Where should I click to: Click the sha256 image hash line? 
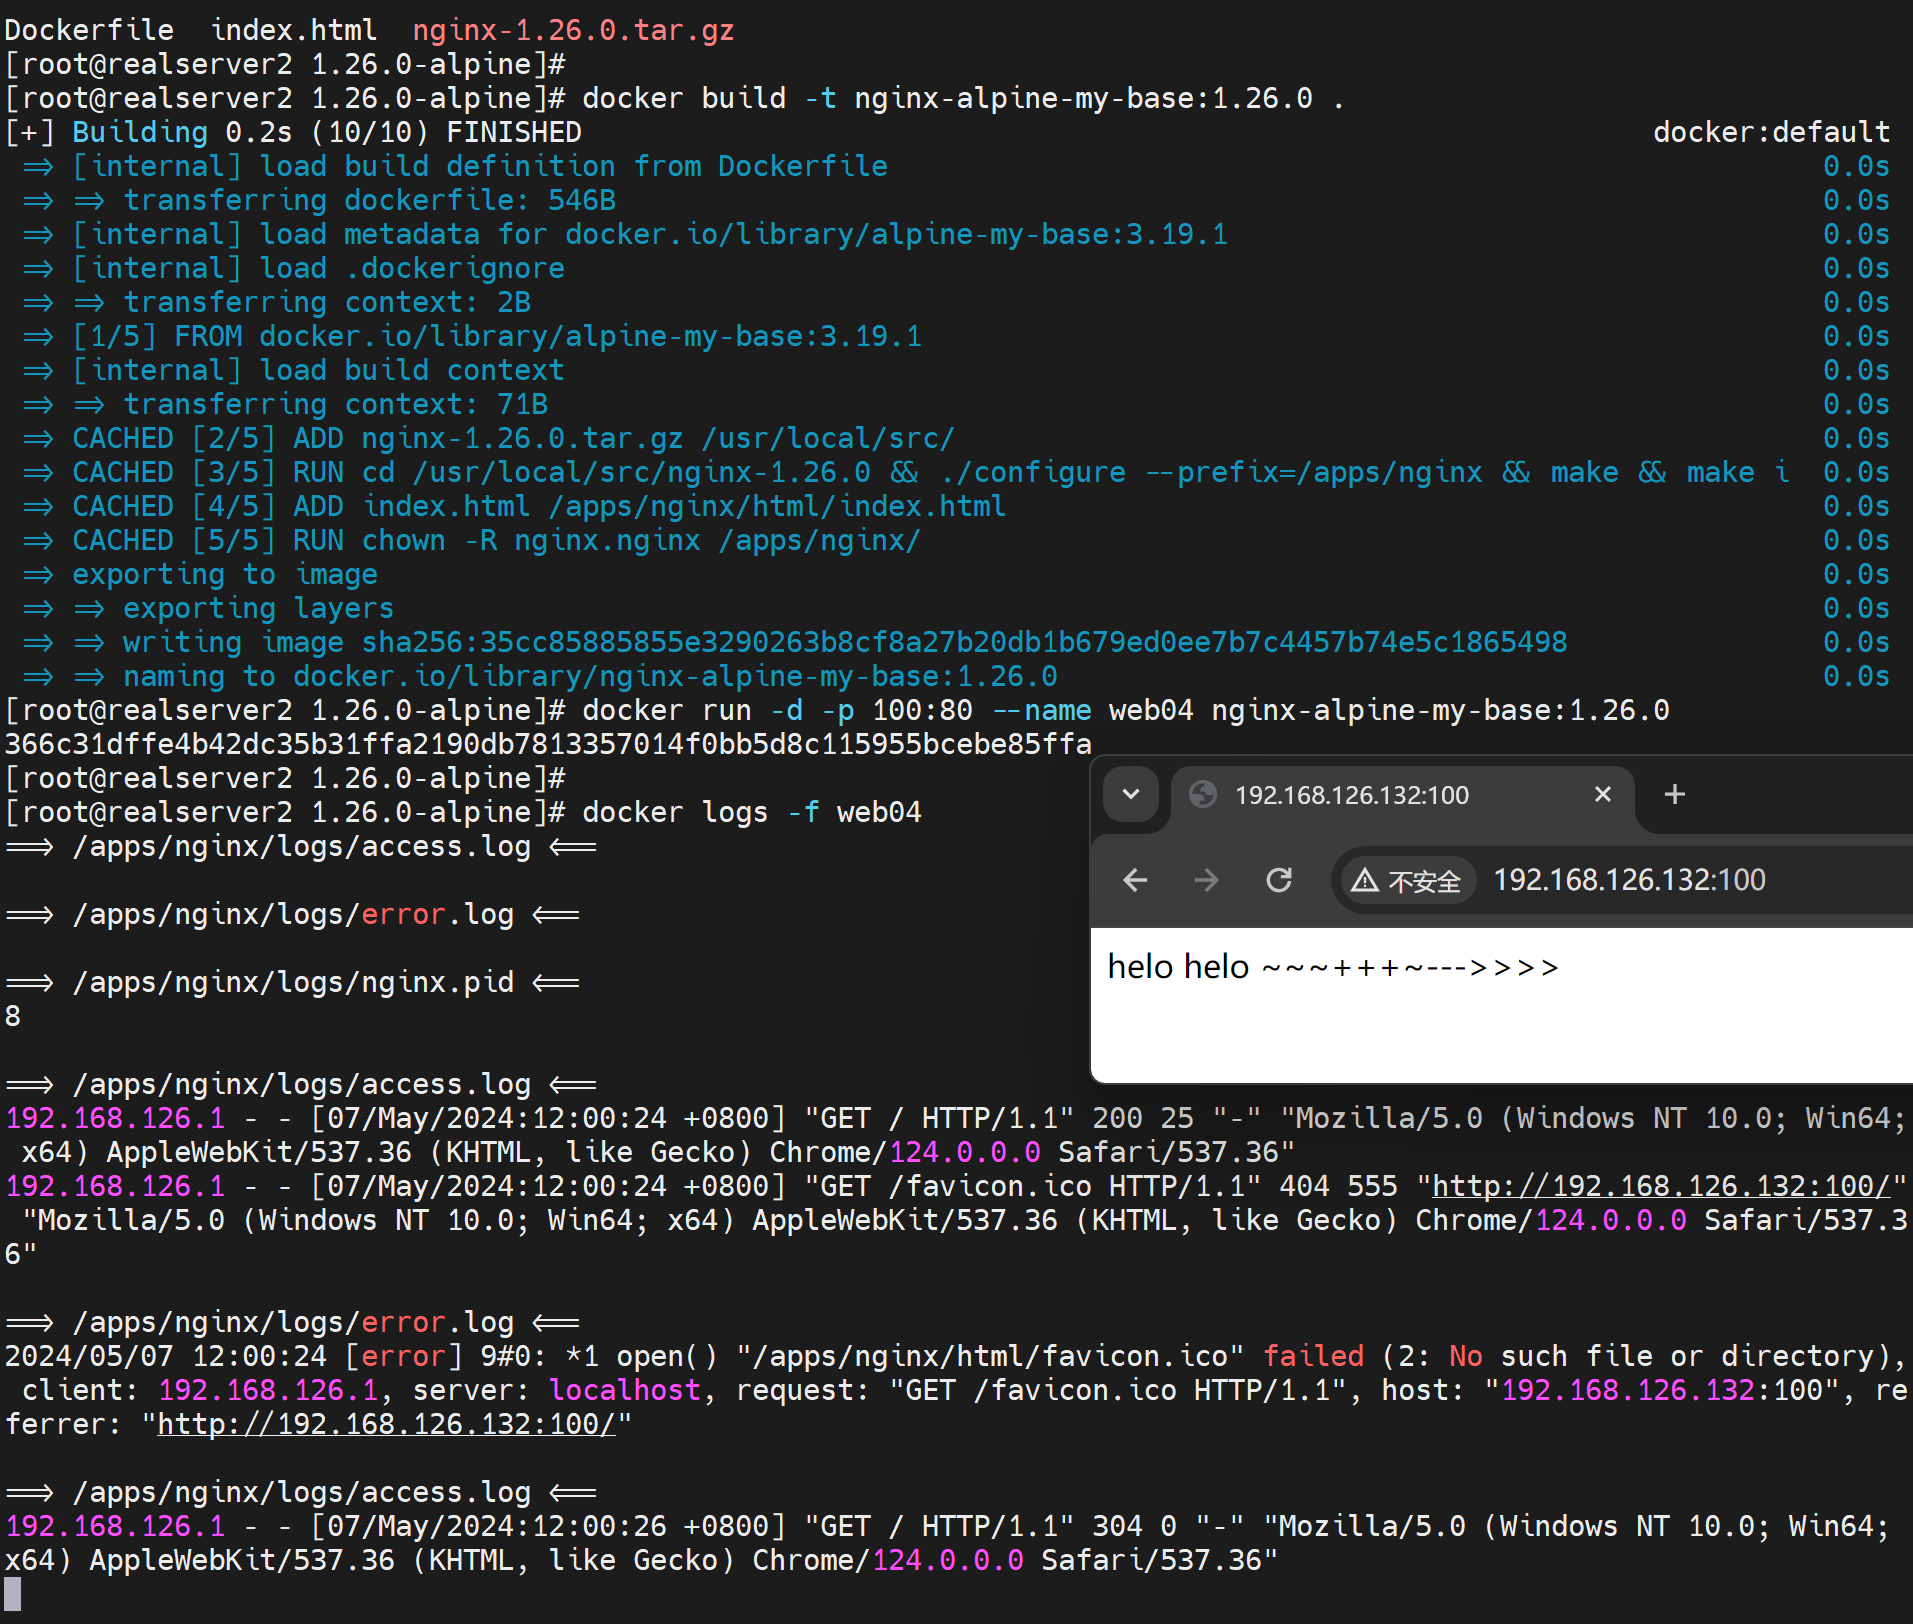964,642
